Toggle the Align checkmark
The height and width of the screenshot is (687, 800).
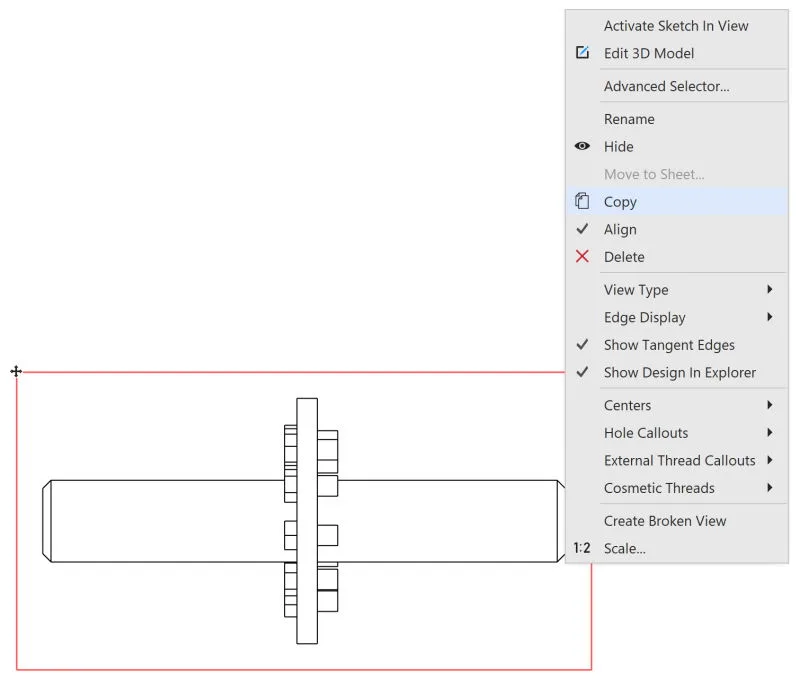click(582, 228)
